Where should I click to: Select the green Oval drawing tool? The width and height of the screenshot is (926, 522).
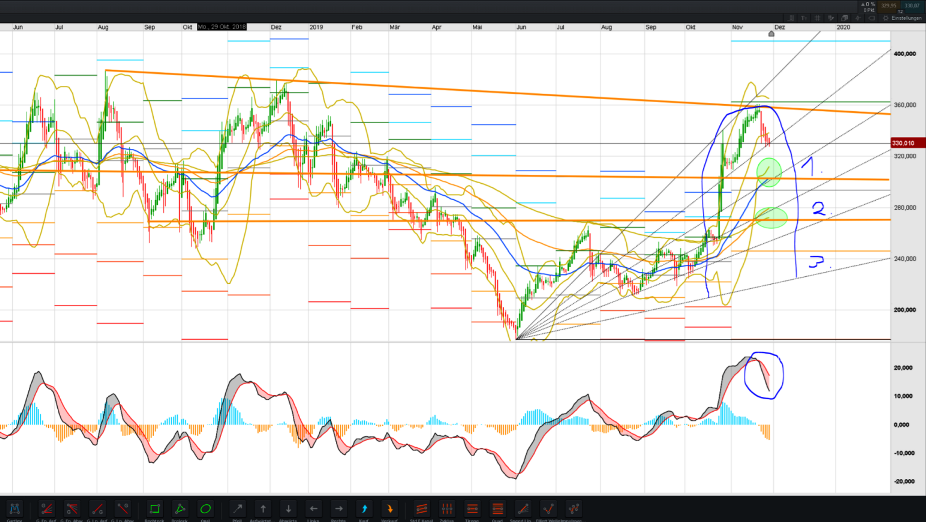(205, 508)
